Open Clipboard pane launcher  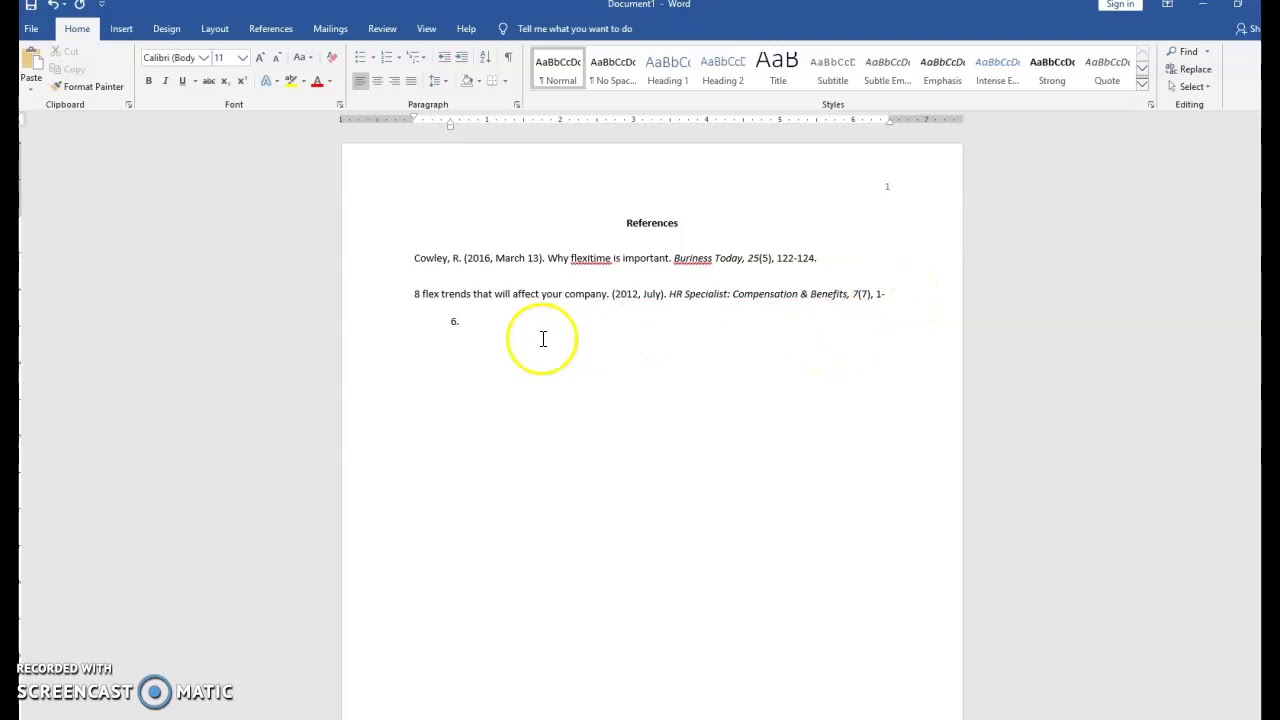click(128, 104)
